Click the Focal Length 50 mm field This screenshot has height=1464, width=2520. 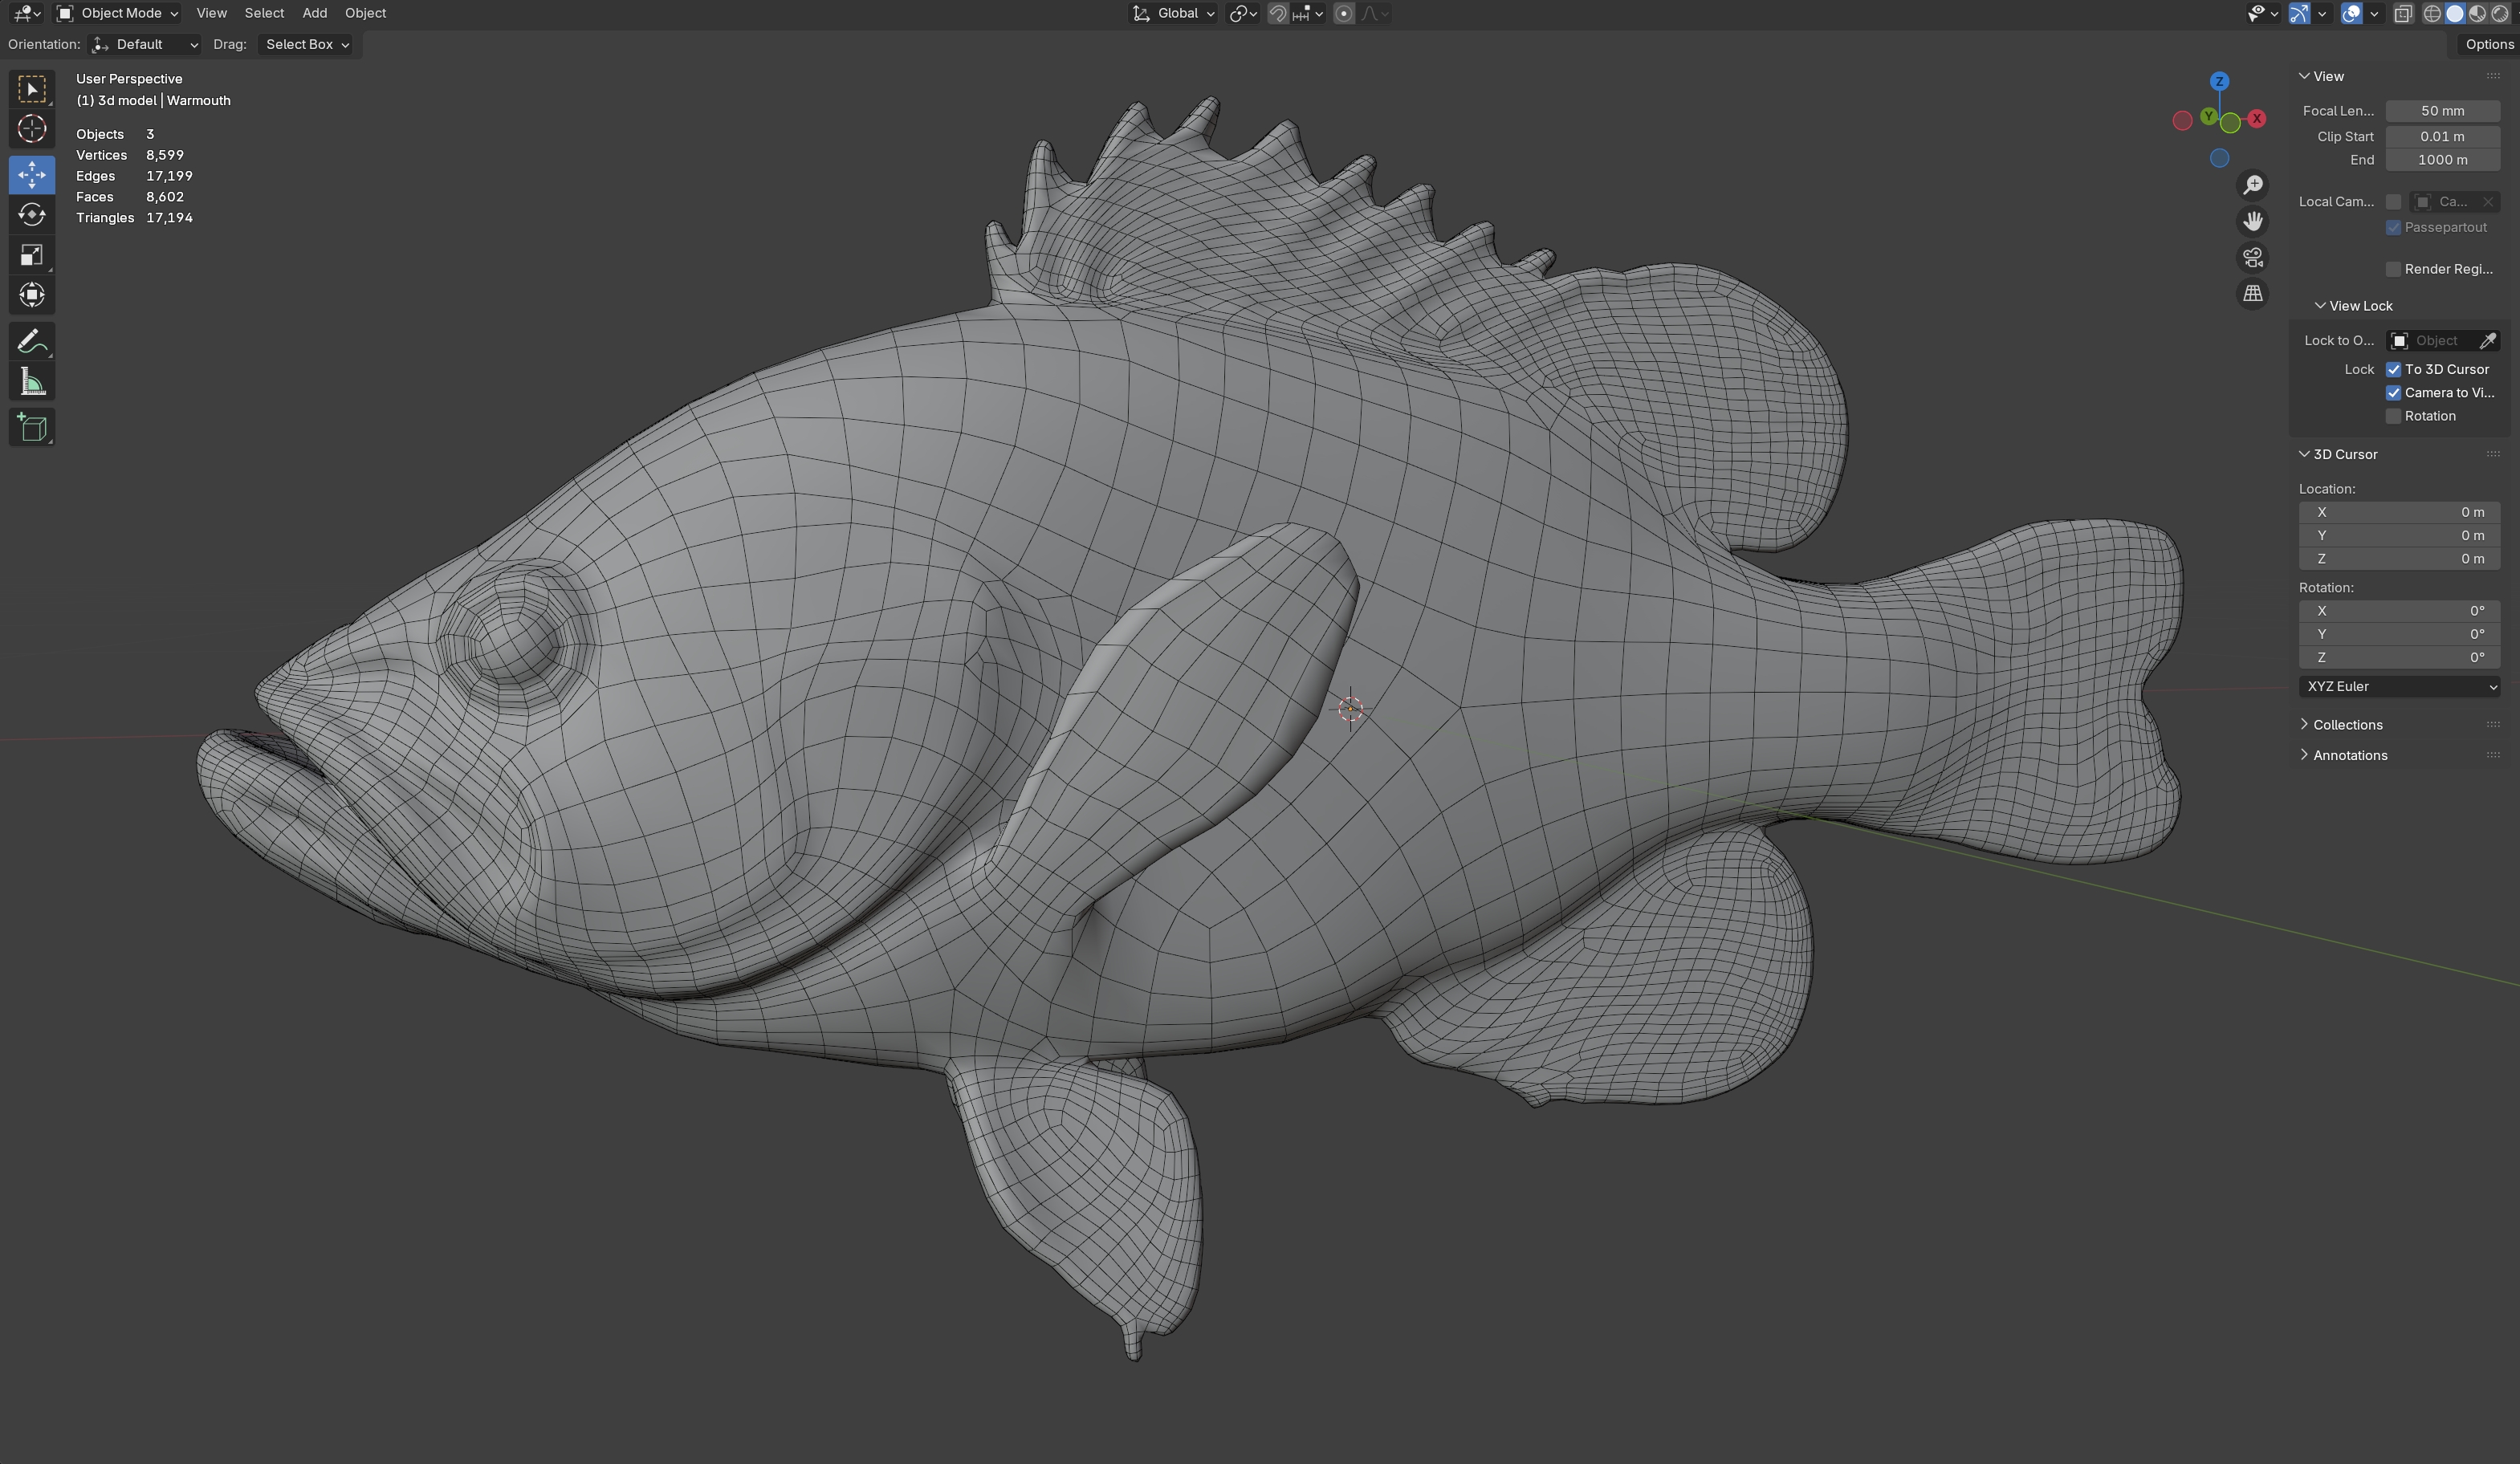point(2442,111)
